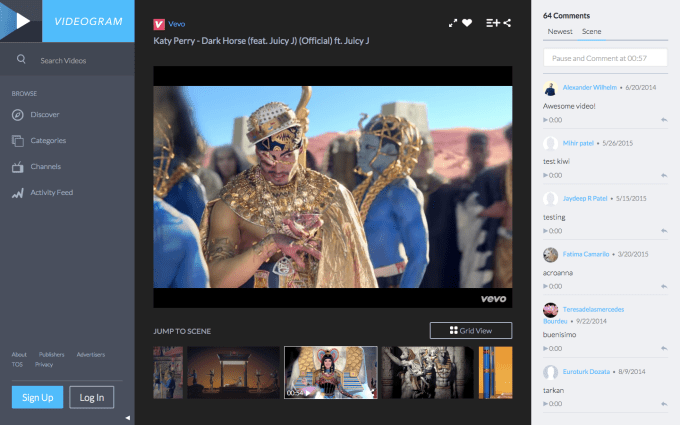
Task: Reply to Alexander Wilhelm's comment
Action: [664, 120]
